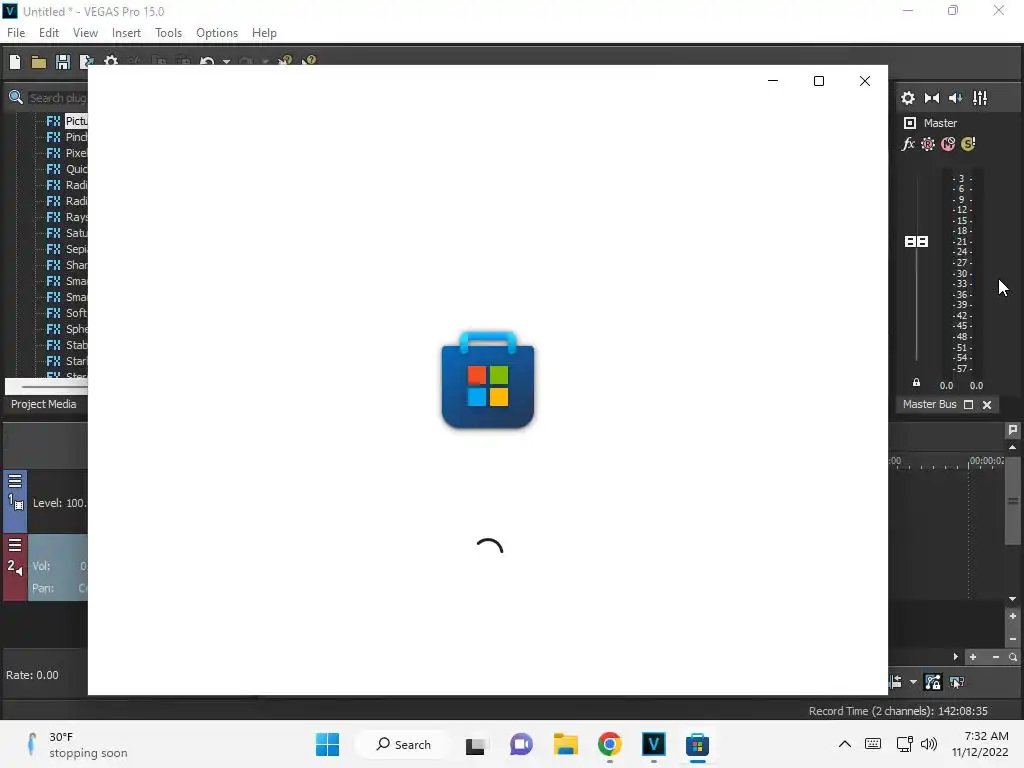Select the Pictu... FX plug-in item
Image resolution: width=1024 pixels, height=768 pixels.
[x=67, y=121]
